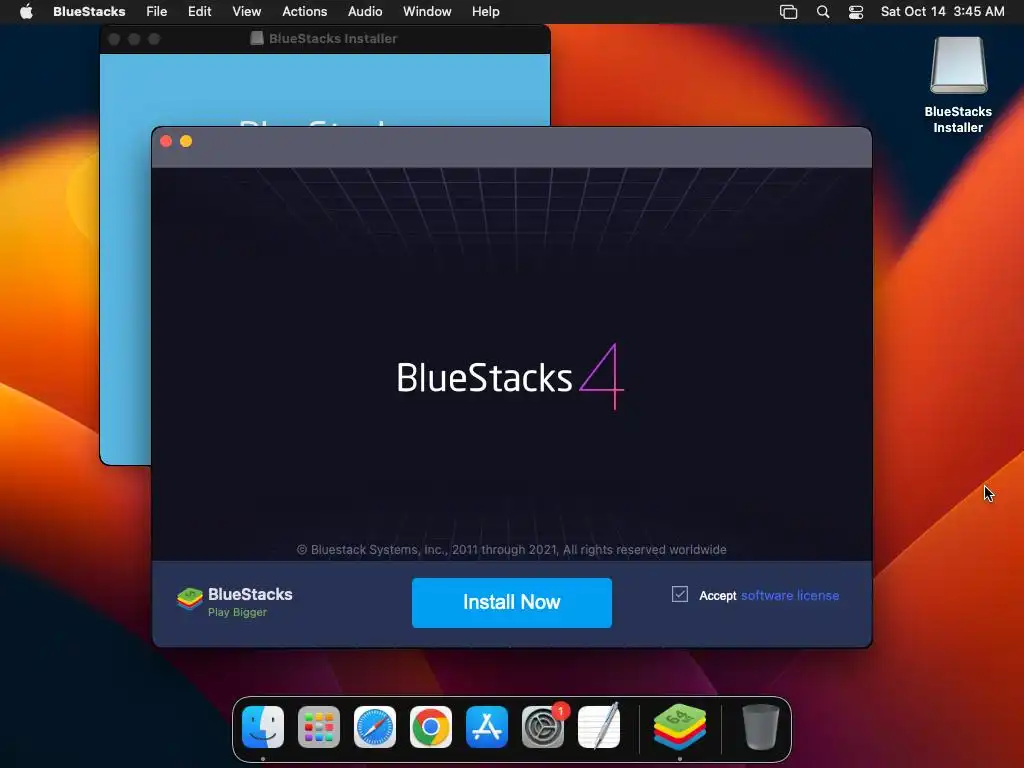
Task: Open the software license link
Action: 790,596
